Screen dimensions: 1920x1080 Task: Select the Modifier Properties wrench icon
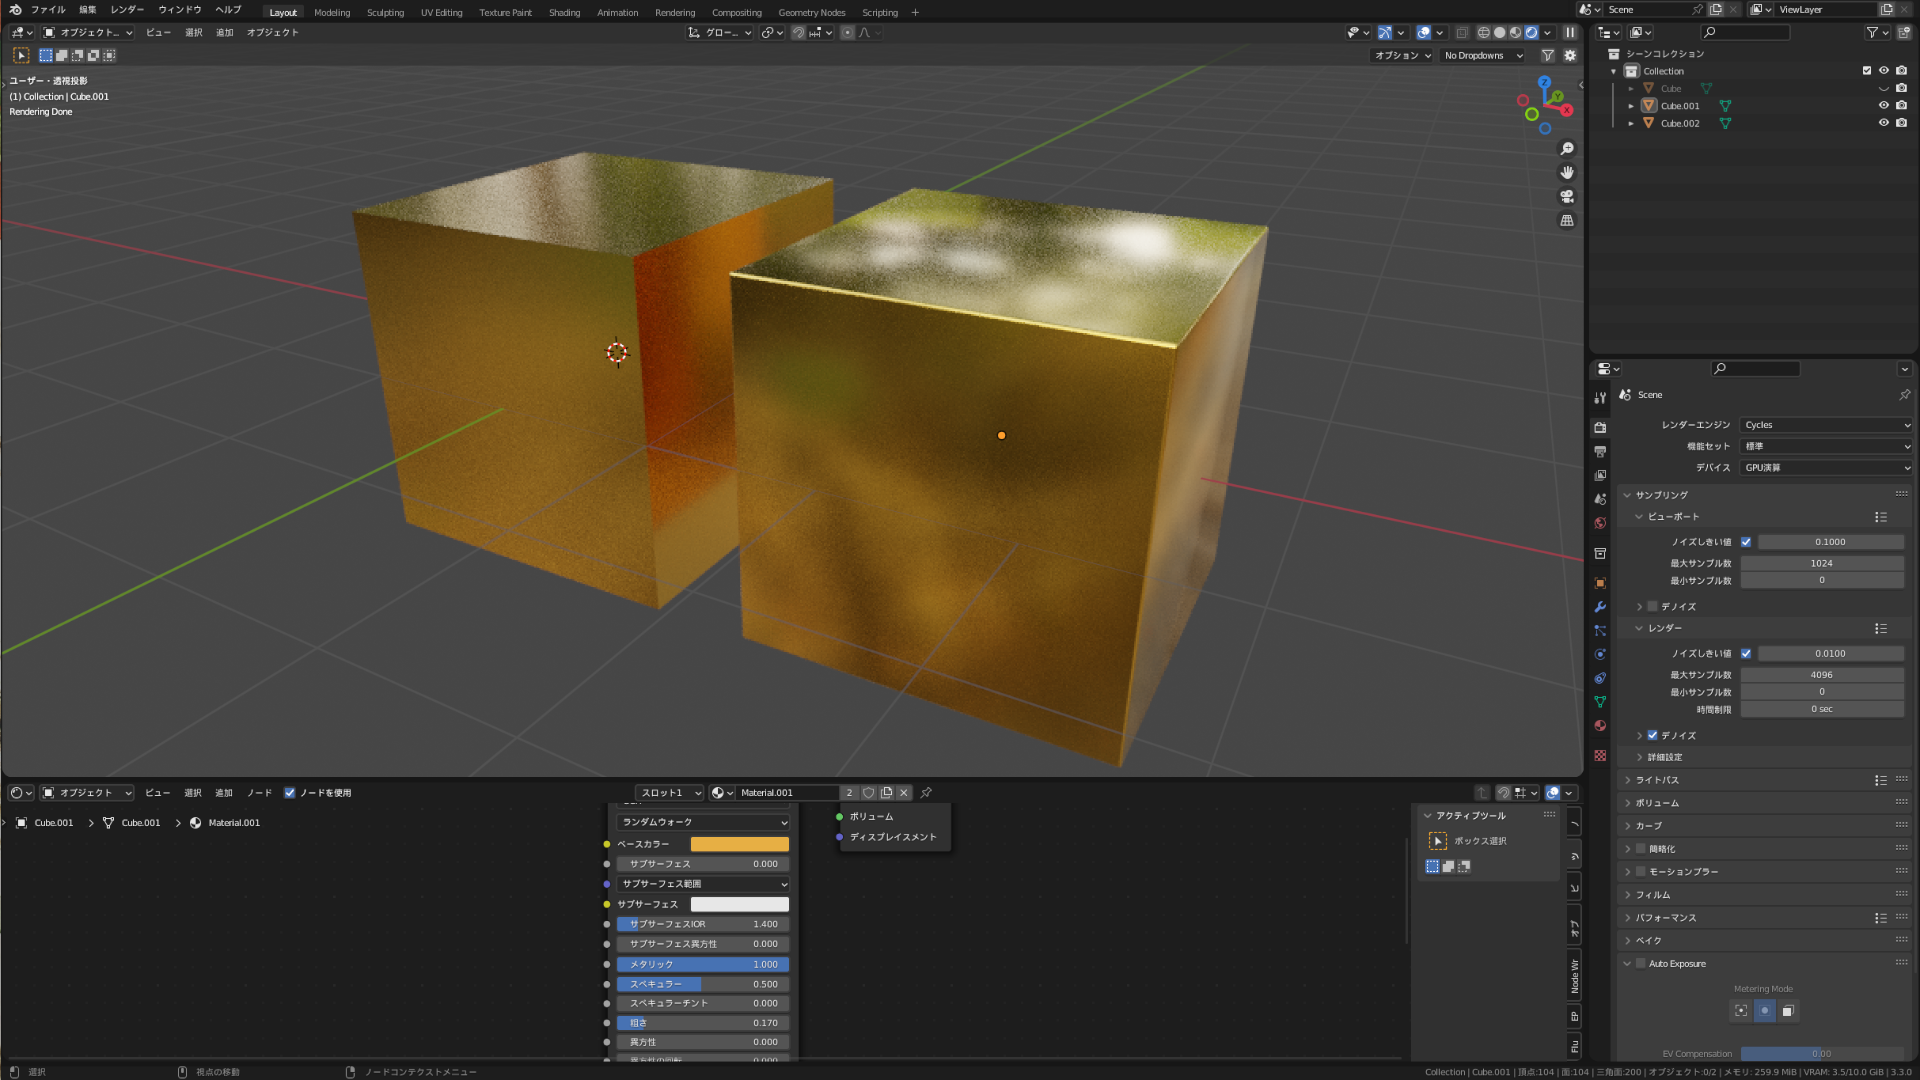(1600, 607)
